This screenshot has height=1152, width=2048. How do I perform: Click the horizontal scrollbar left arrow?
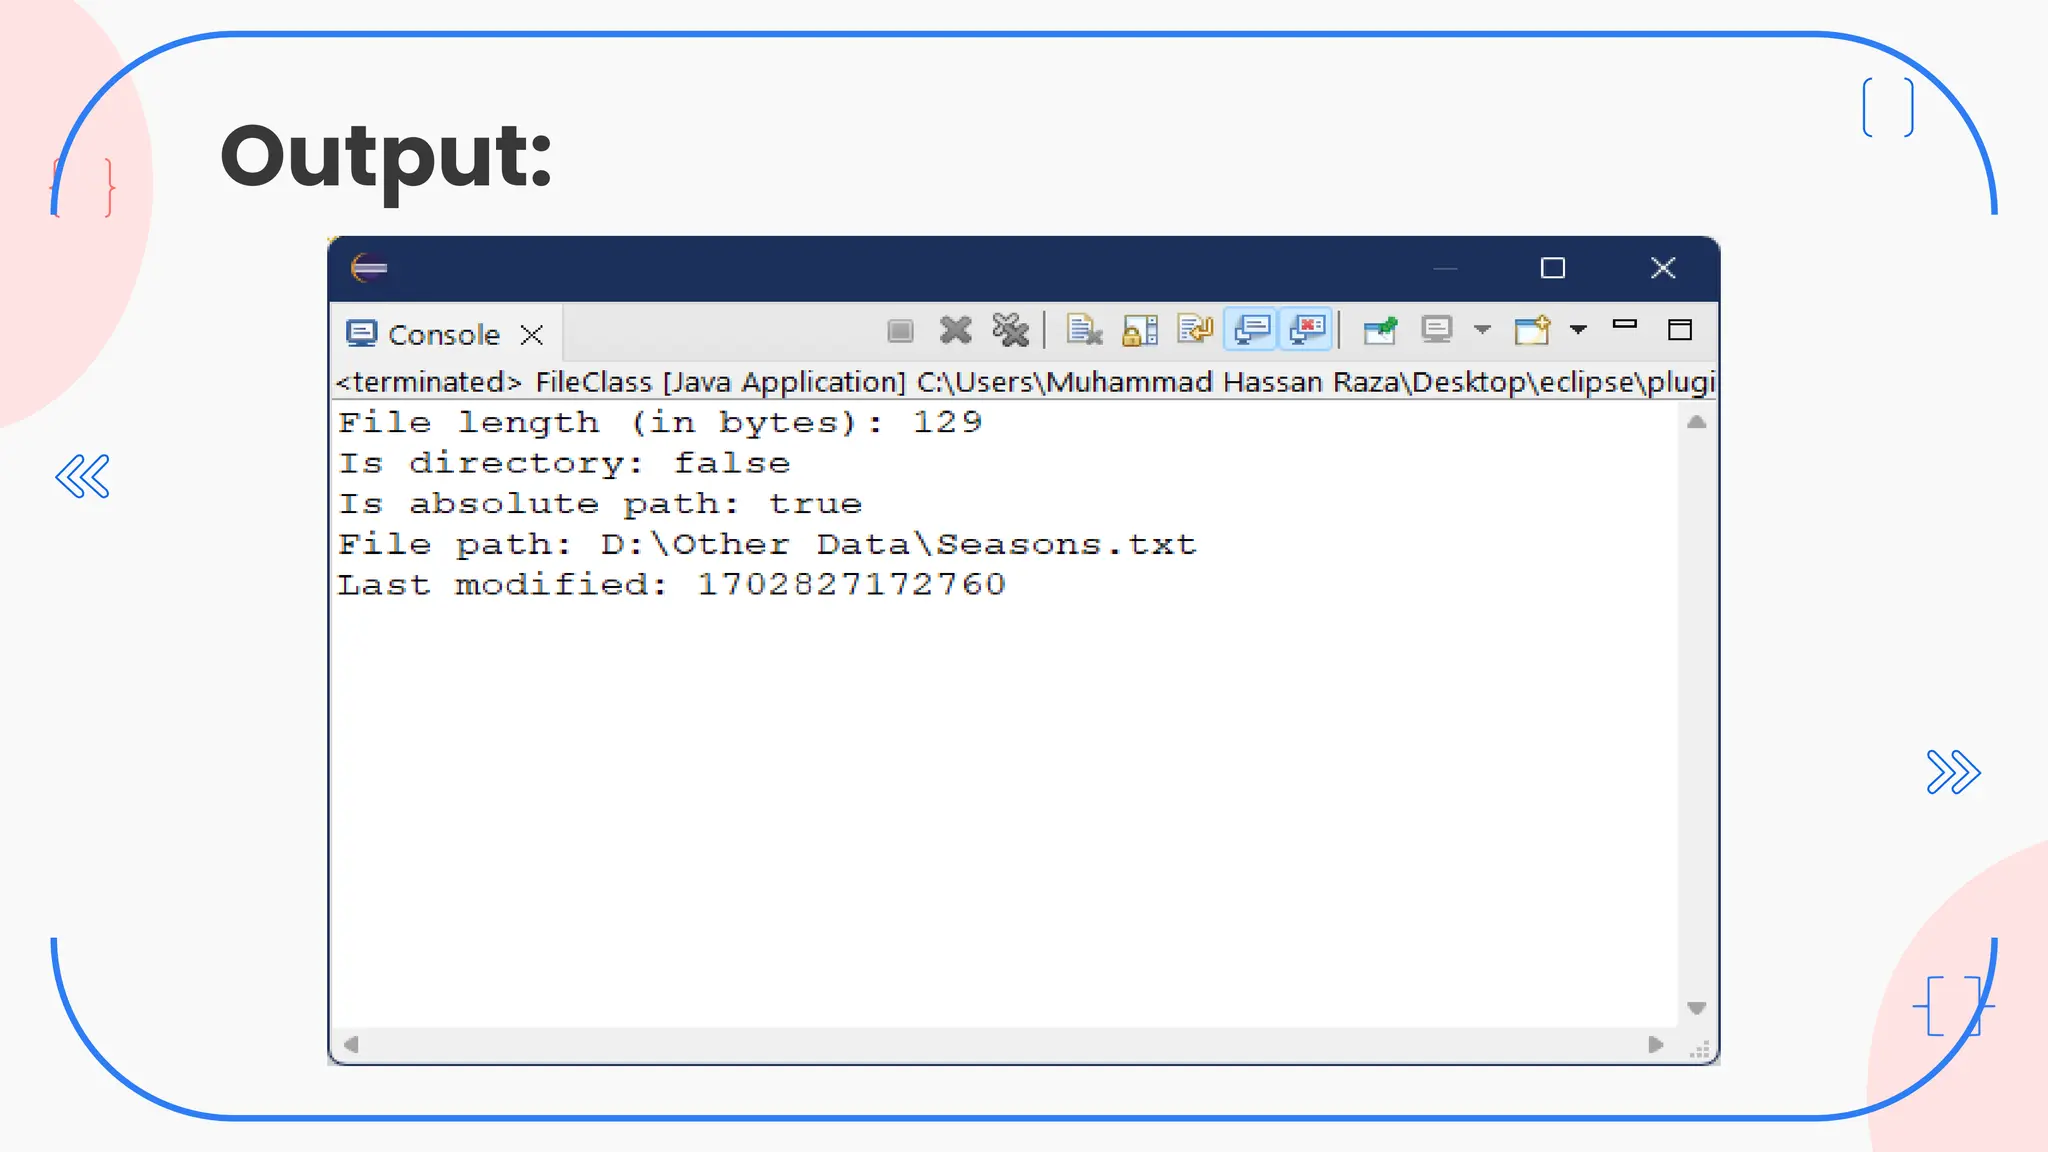pyautogui.click(x=351, y=1044)
